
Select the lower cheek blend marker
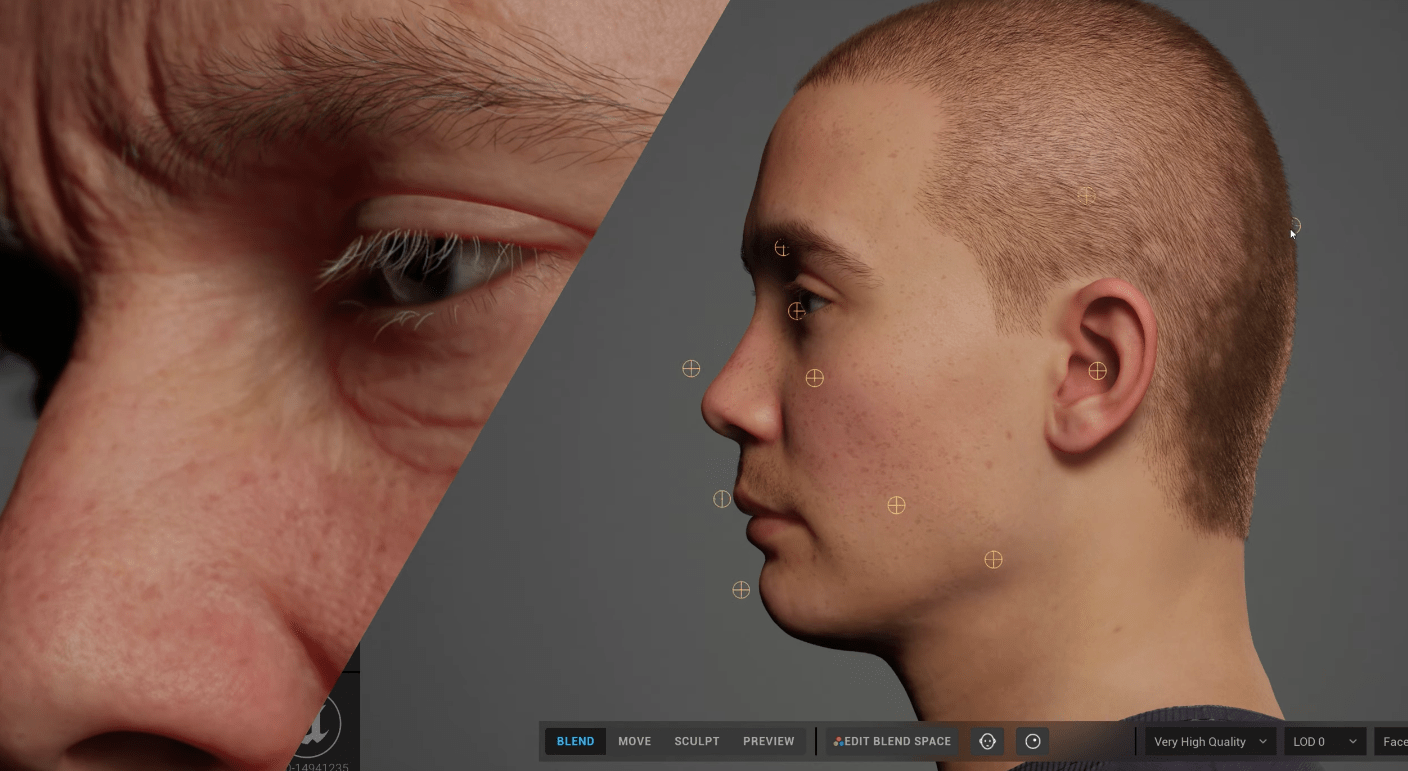click(x=896, y=505)
